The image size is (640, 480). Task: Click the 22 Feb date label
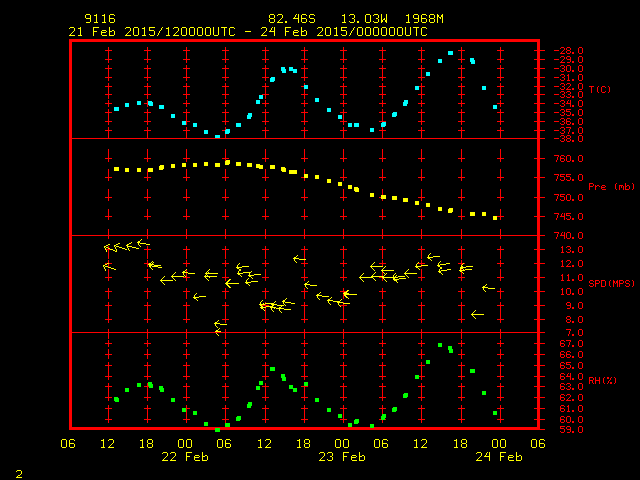(185, 457)
